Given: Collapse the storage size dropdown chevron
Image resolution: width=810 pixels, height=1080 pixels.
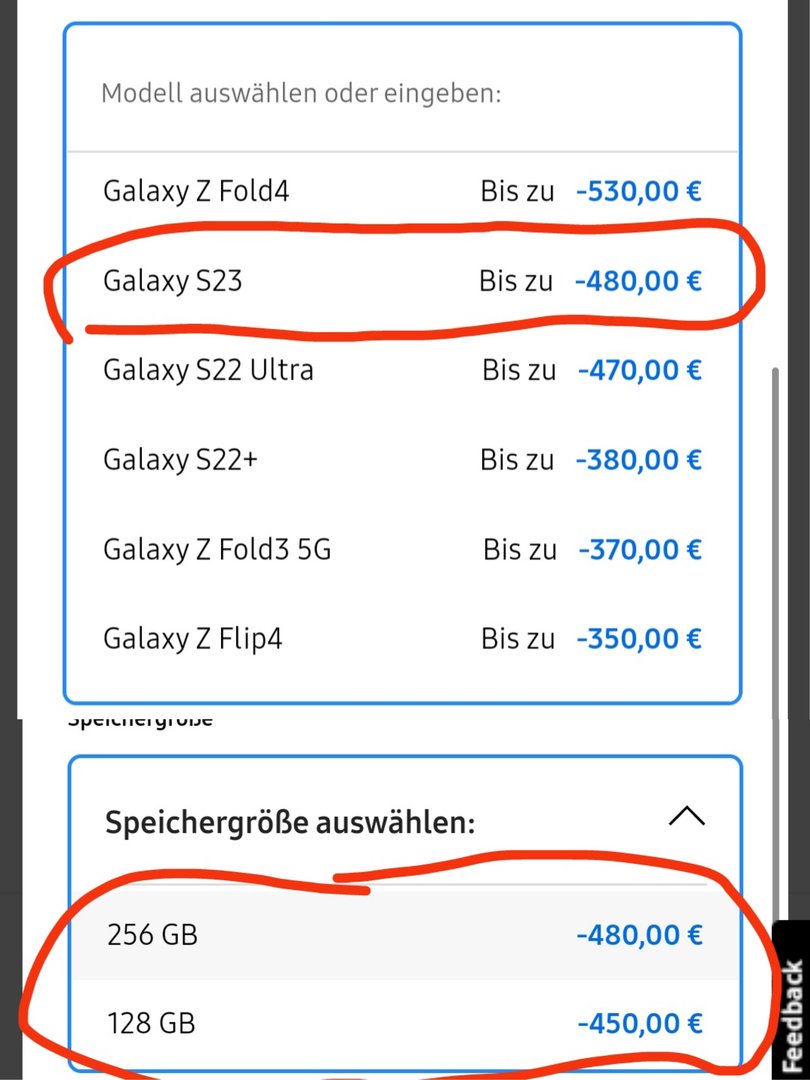Looking at the screenshot, I should pyautogui.click(x=686, y=816).
